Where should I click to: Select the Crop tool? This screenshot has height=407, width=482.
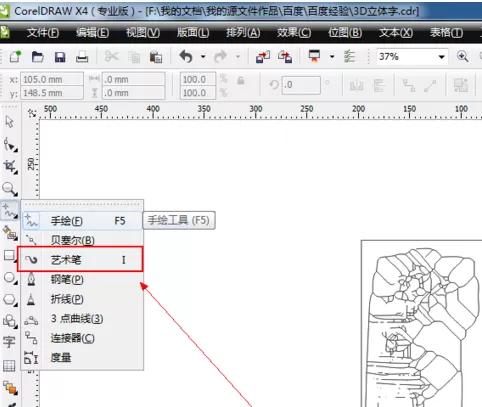coord(10,166)
